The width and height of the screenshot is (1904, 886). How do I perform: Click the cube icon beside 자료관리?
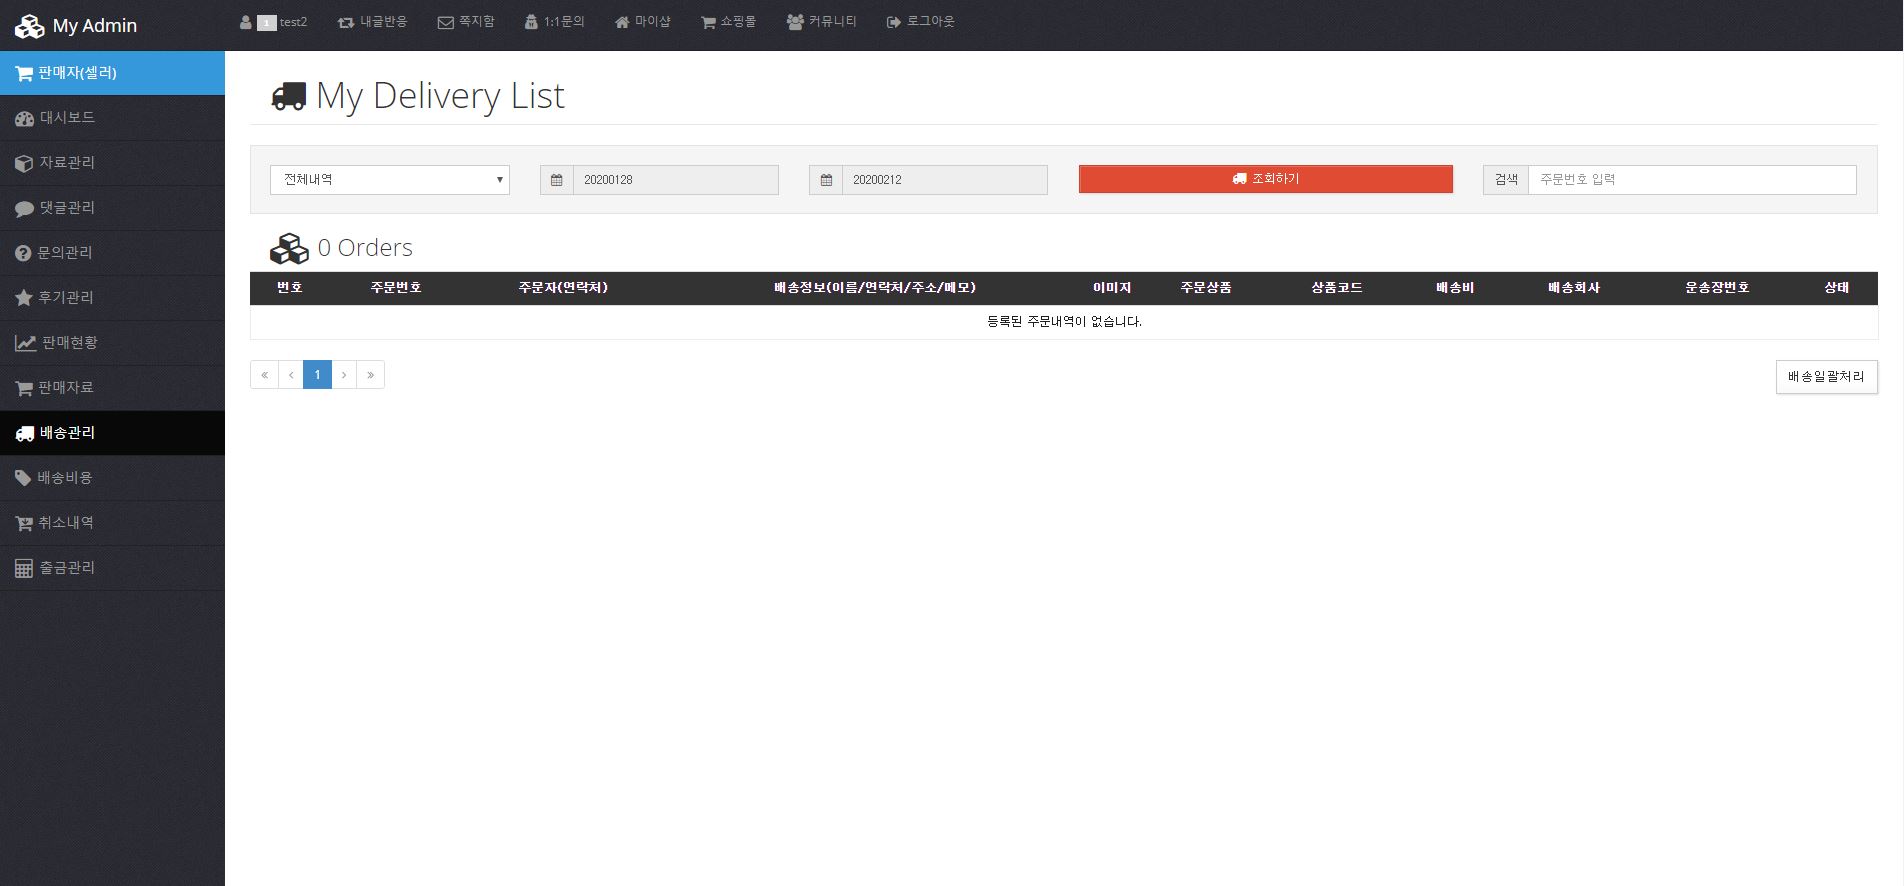pos(24,163)
